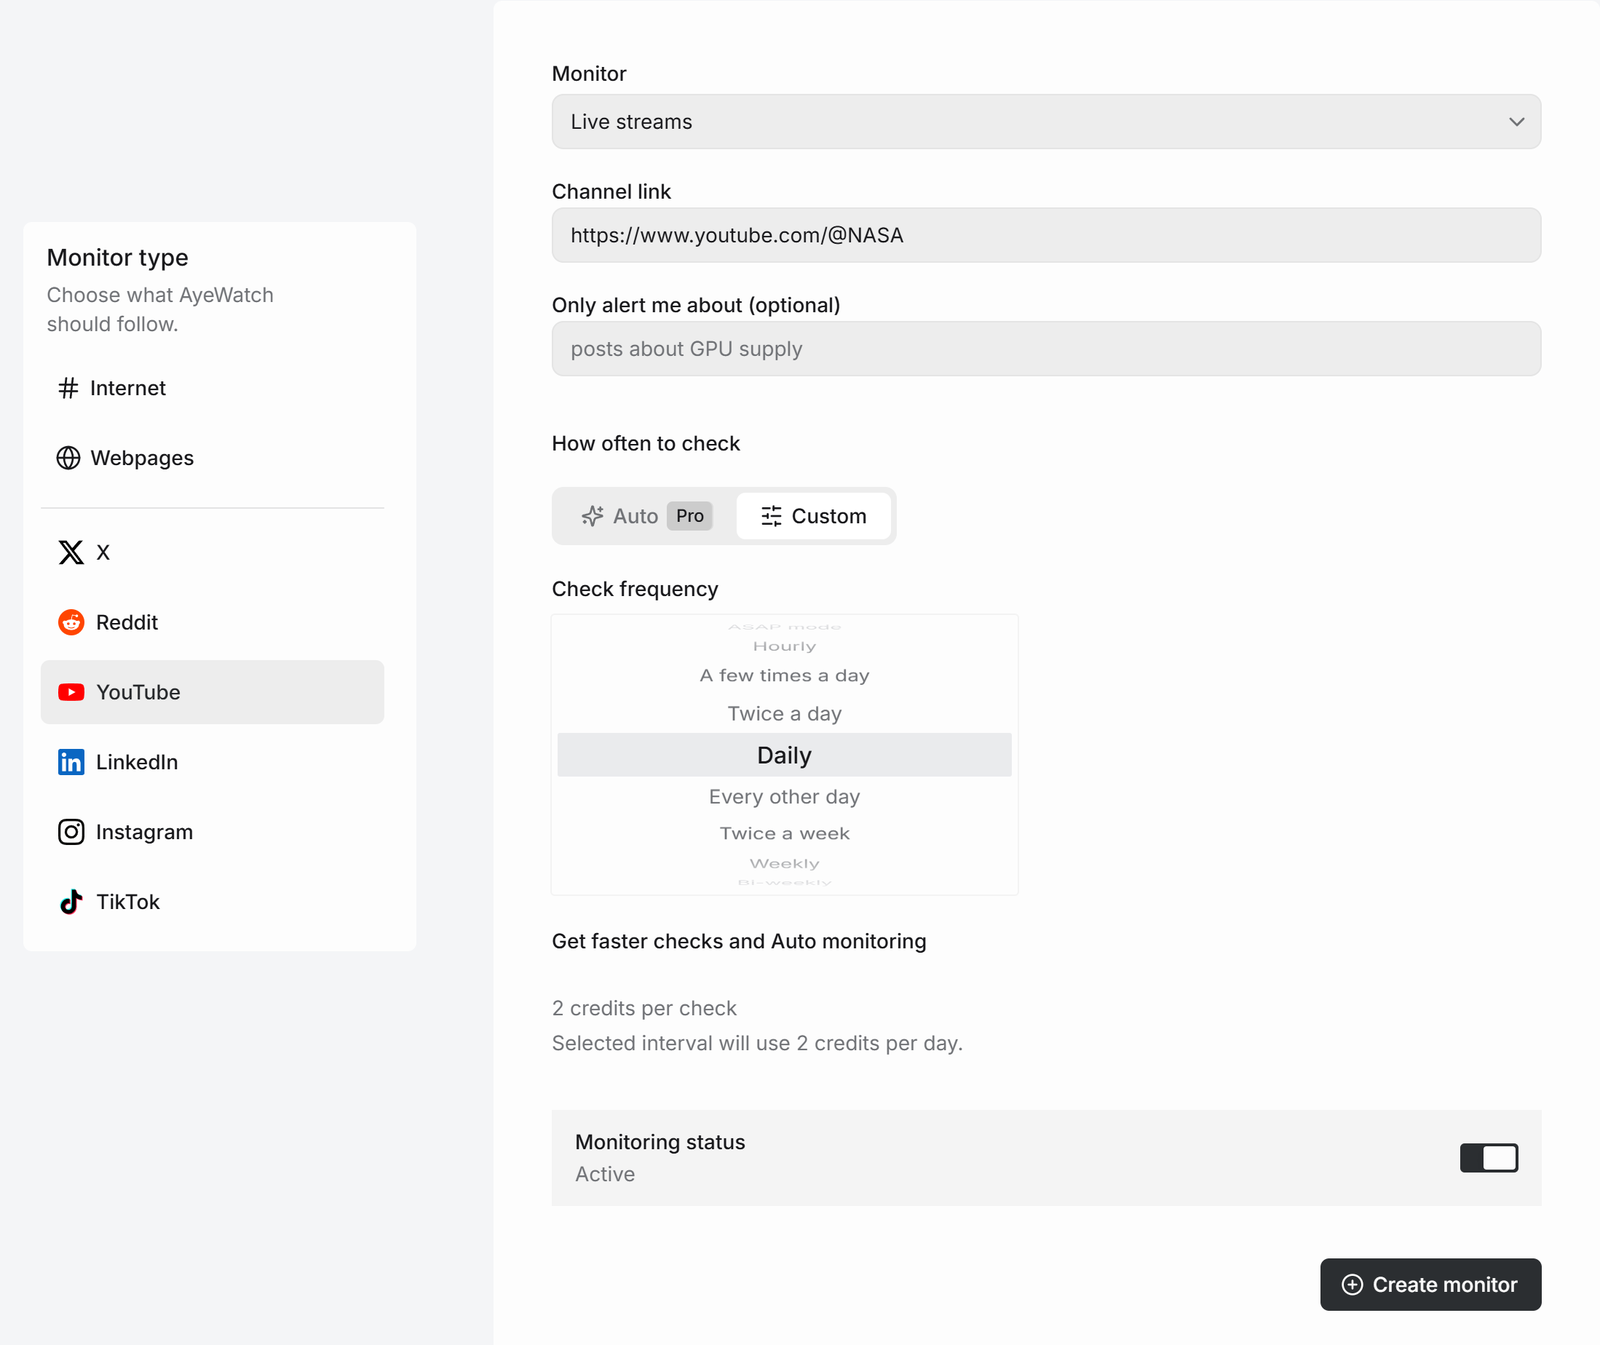The height and width of the screenshot is (1345, 1600).
Task: Click the TikTok logo icon
Action: [x=71, y=902]
